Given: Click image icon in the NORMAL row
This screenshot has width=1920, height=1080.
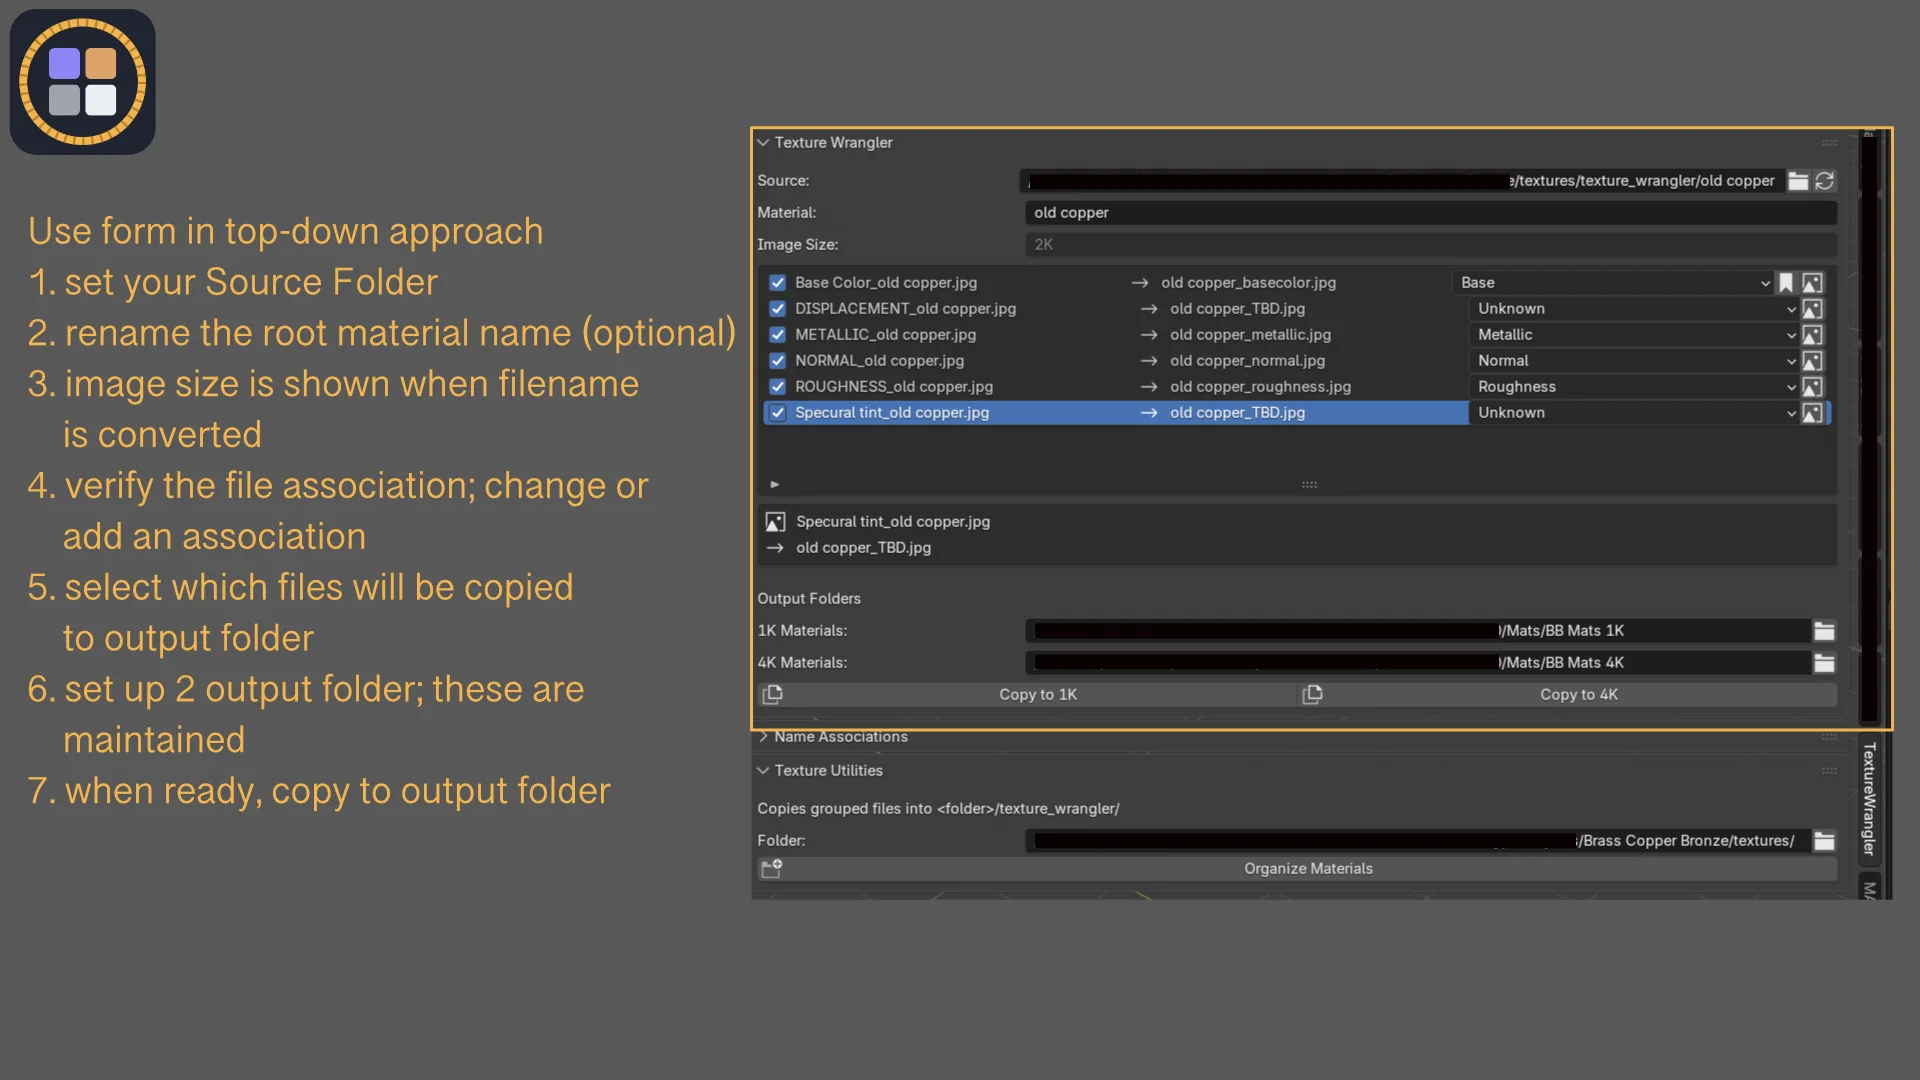Looking at the screenshot, I should pyautogui.click(x=1812, y=361).
